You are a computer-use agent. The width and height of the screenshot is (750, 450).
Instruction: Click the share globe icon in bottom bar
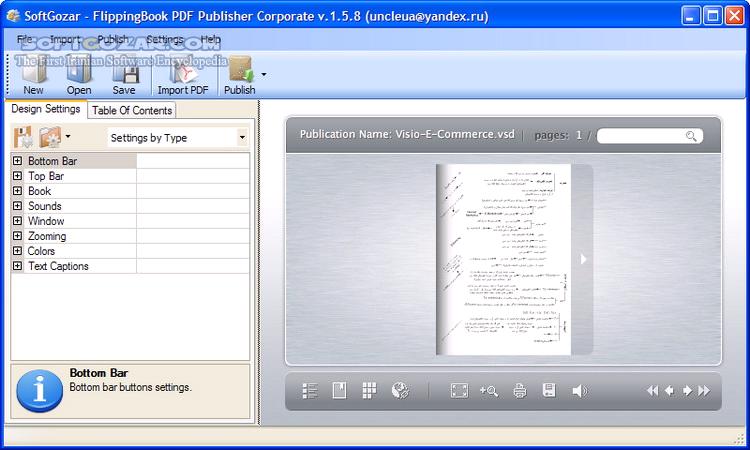tap(400, 391)
